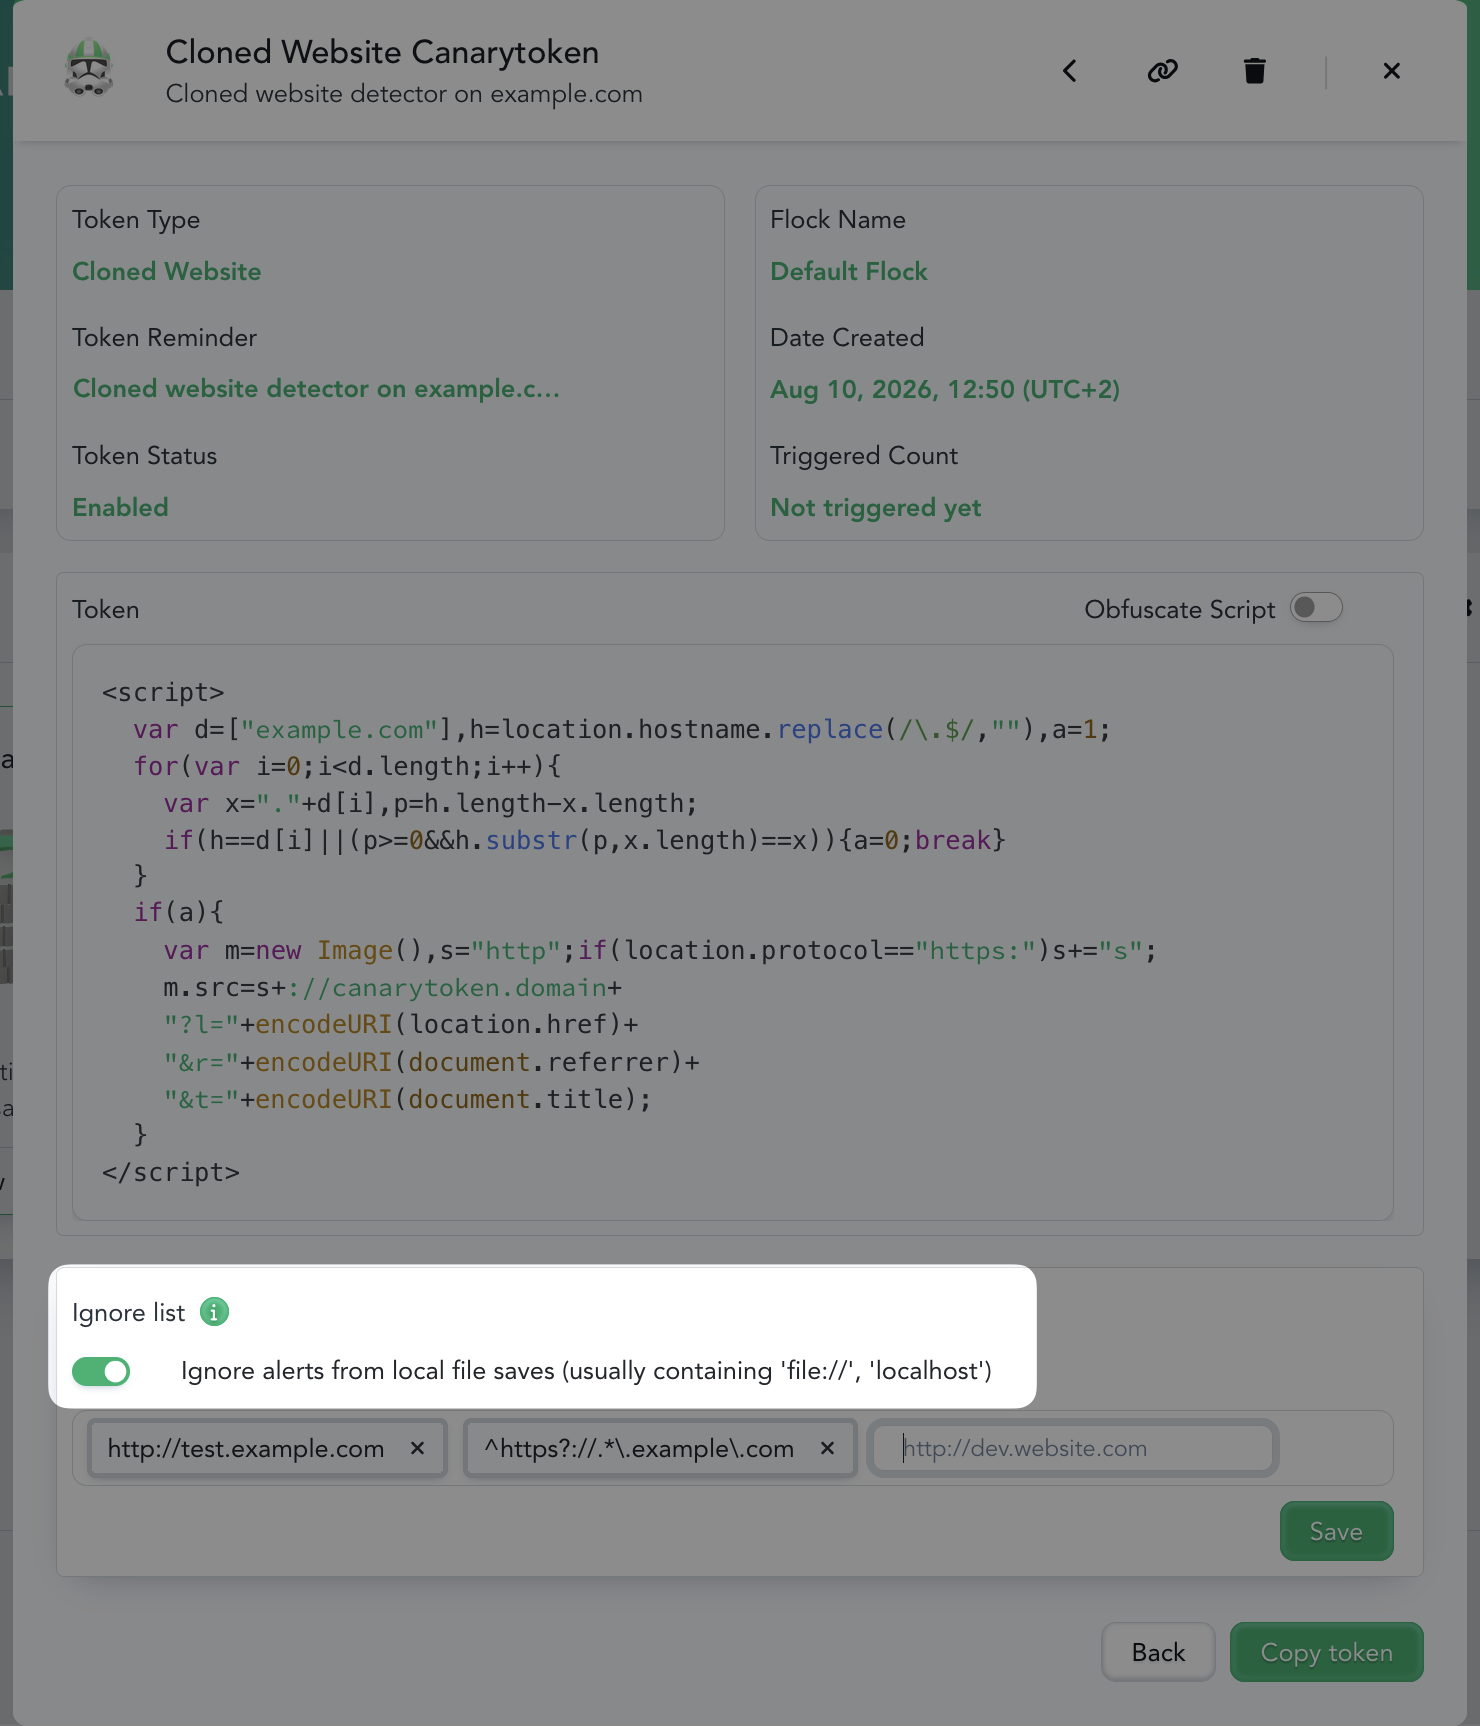Focus the http://dev.website.com ignore input field
The width and height of the screenshot is (1480, 1726).
pos(1074,1448)
